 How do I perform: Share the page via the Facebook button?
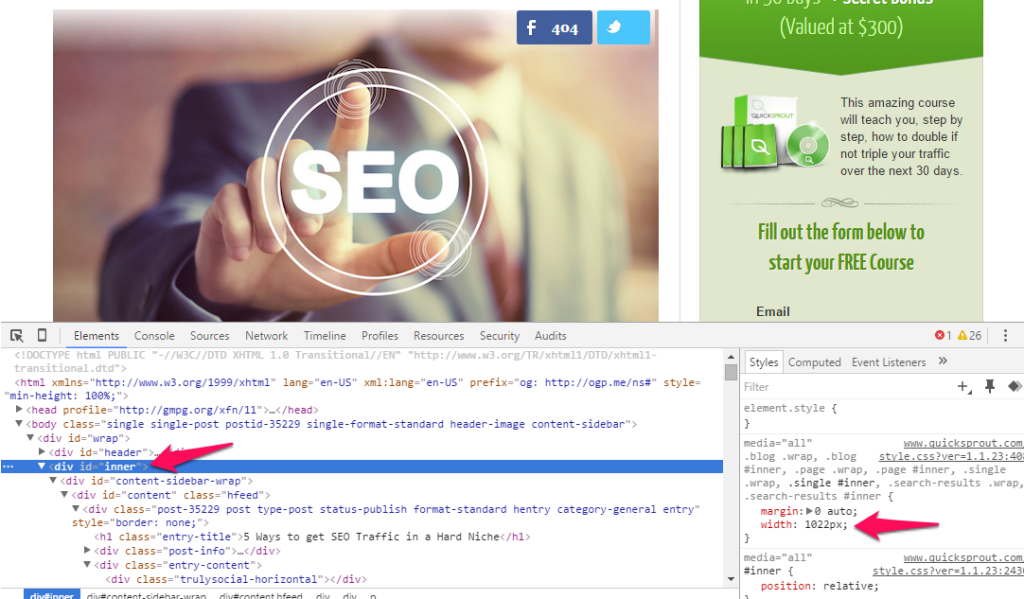pyautogui.click(x=554, y=27)
